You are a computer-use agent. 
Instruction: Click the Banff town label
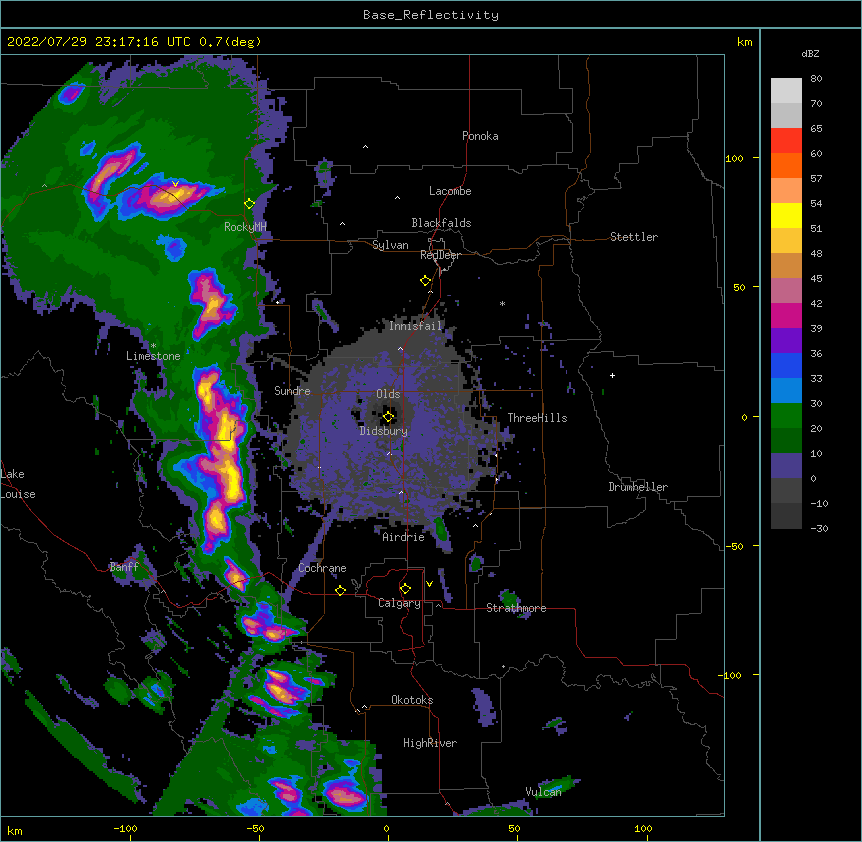tap(124, 567)
